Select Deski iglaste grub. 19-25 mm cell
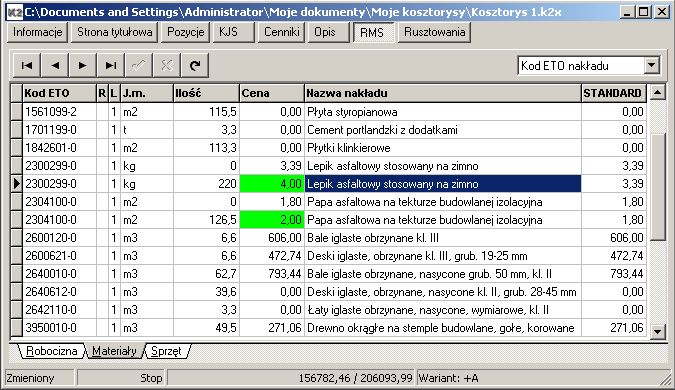The image size is (675, 390). (443, 256)
